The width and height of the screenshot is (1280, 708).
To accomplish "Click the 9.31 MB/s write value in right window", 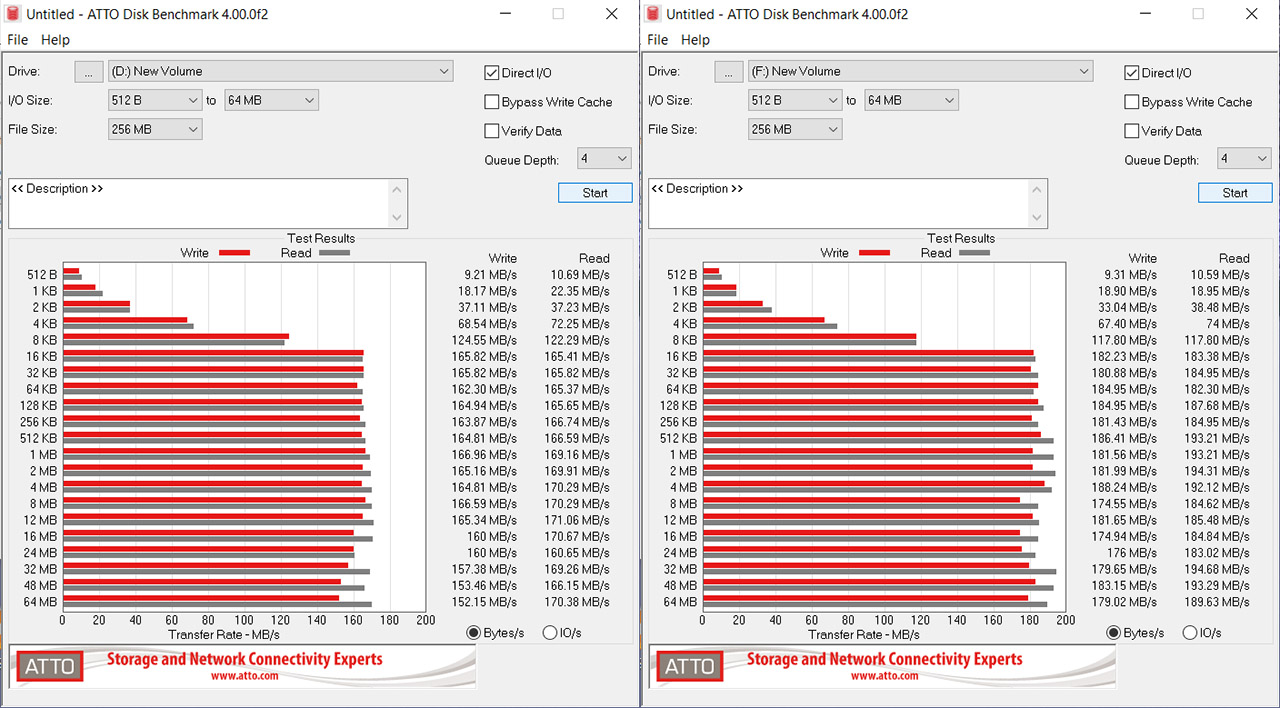I will point(1131,275).
